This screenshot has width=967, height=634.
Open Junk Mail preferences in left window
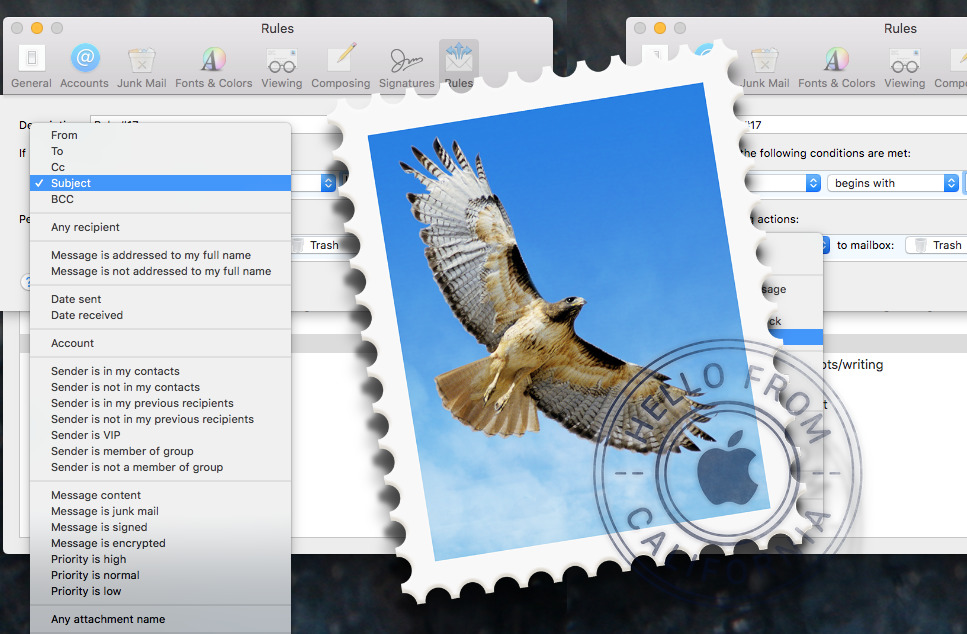(142, 67)
